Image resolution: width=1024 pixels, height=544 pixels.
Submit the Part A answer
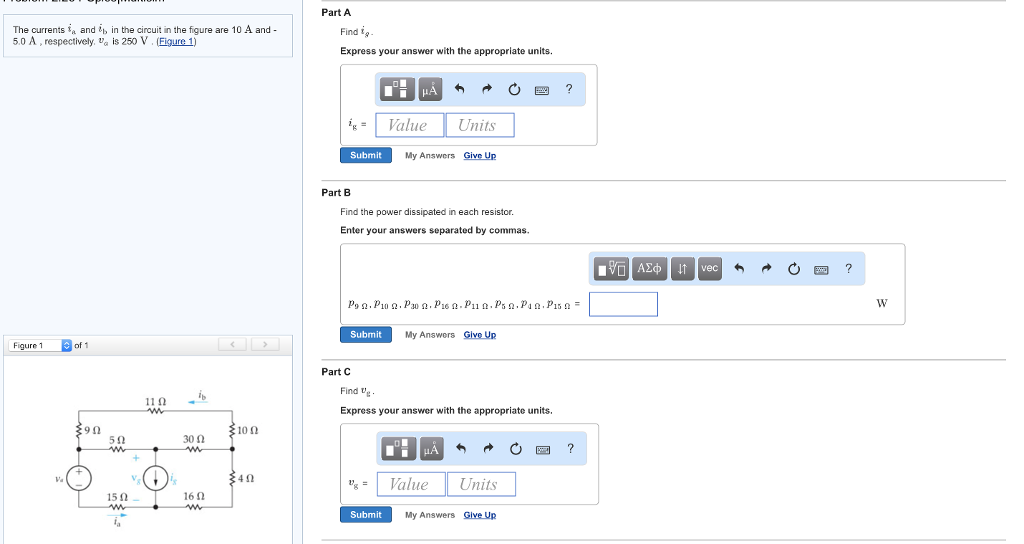pyautogui.click(x=366, y=155)
